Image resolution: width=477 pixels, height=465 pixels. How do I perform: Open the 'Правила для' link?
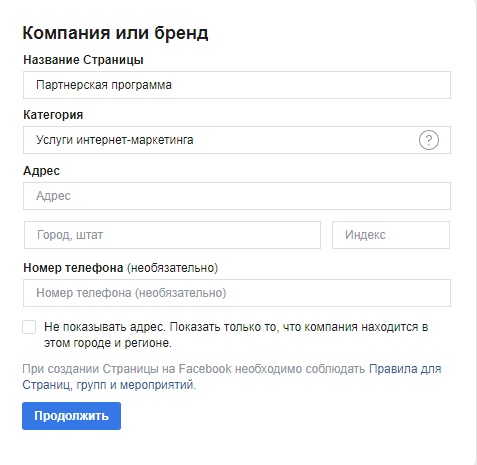(405, 369)
